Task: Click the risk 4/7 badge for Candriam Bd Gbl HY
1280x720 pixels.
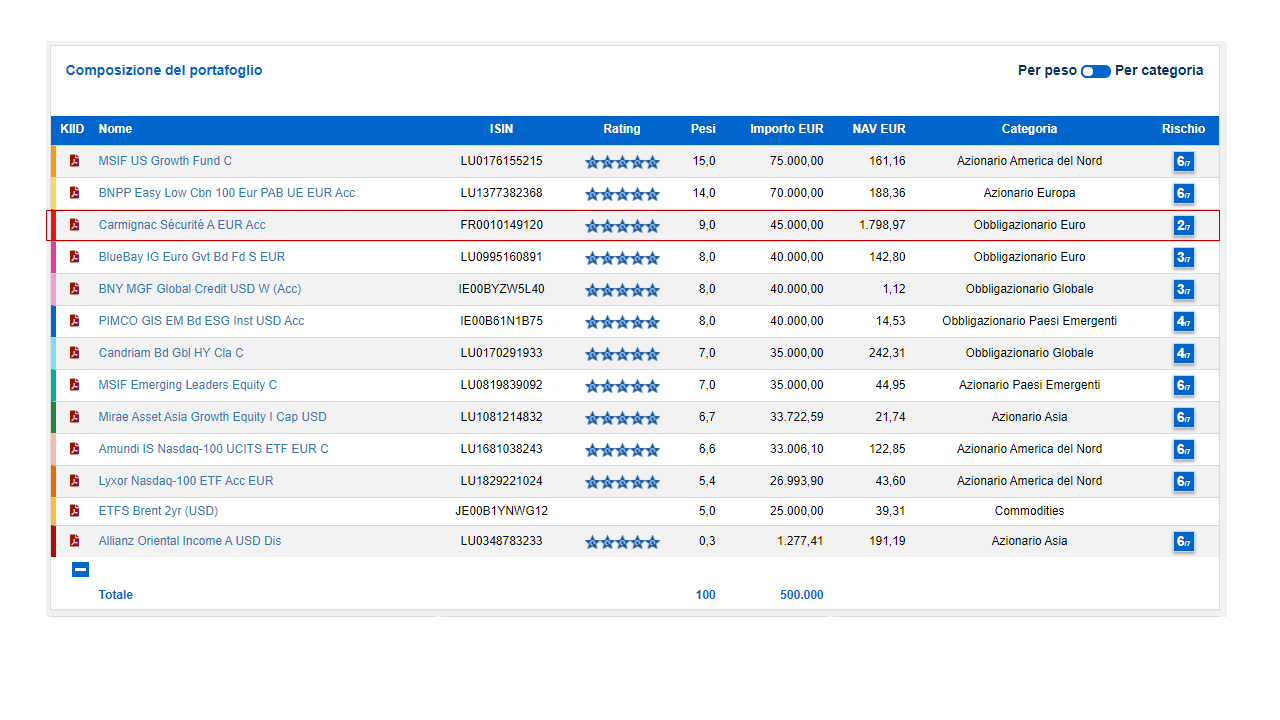Action: coord(1184,354)
